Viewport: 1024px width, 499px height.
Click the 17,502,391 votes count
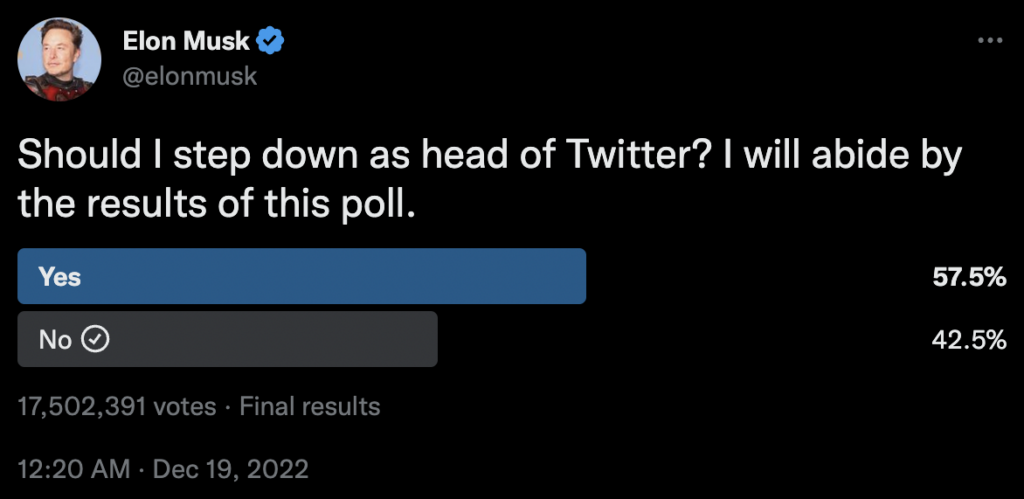pyautogui.click(x=118, y=407)
